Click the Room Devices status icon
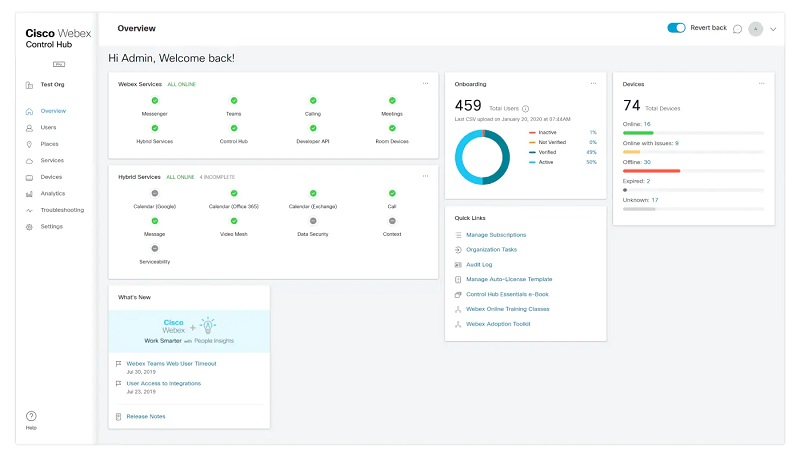 click(392, 128)
